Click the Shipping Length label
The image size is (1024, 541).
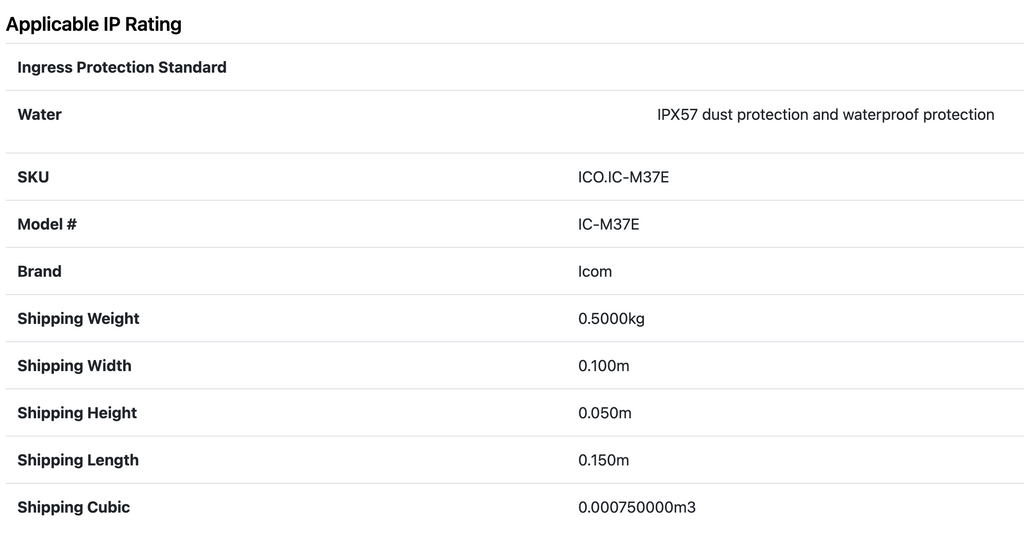[x=78, y=459]
